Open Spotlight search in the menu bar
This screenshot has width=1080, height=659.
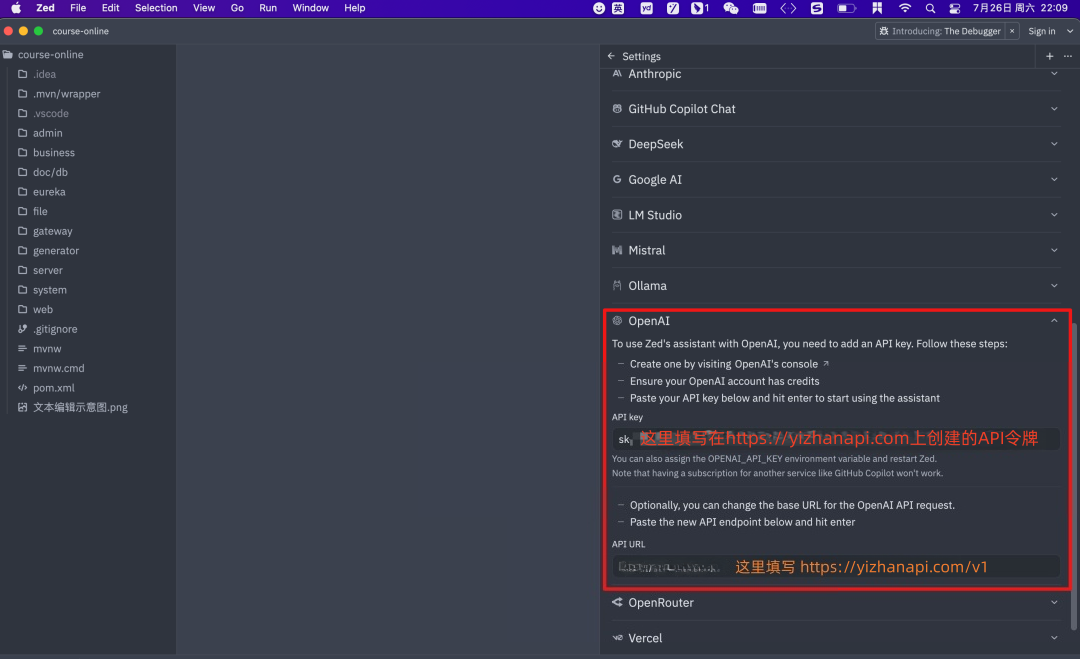pos(930,8)
